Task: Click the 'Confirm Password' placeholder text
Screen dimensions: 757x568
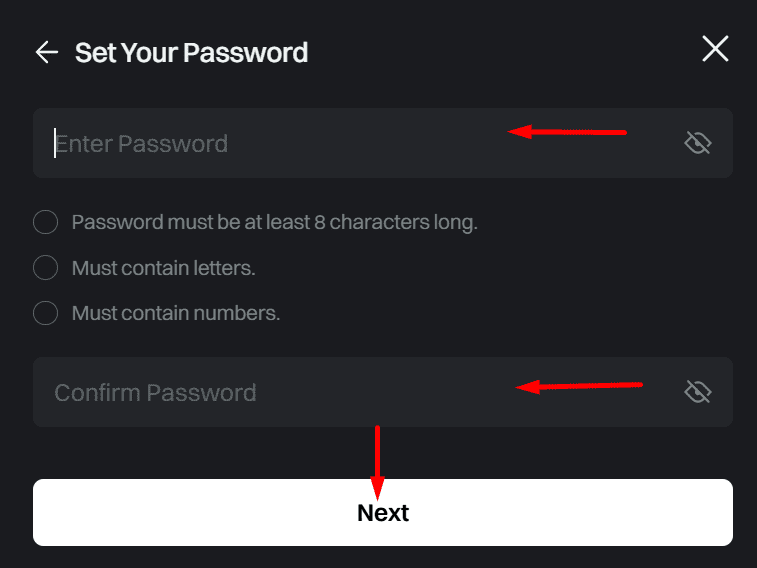Action: pyautogui.click(x=155, y=392)
